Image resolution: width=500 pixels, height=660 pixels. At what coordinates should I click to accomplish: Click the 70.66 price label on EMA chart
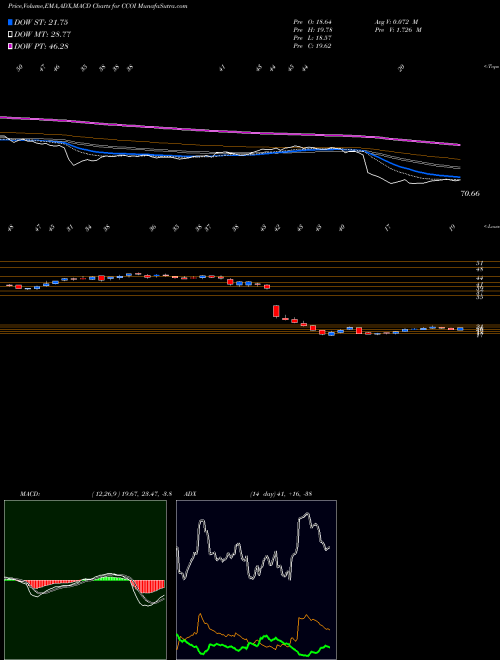click(471, 194)
